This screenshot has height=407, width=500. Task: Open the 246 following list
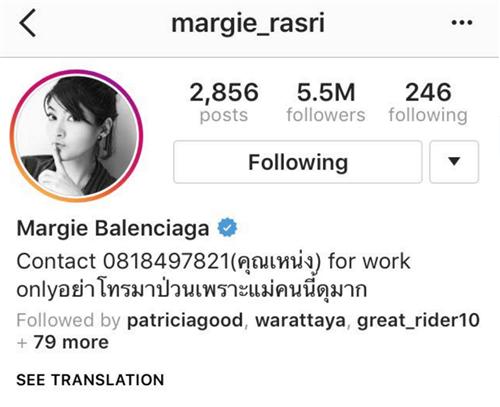pos(428,102)
